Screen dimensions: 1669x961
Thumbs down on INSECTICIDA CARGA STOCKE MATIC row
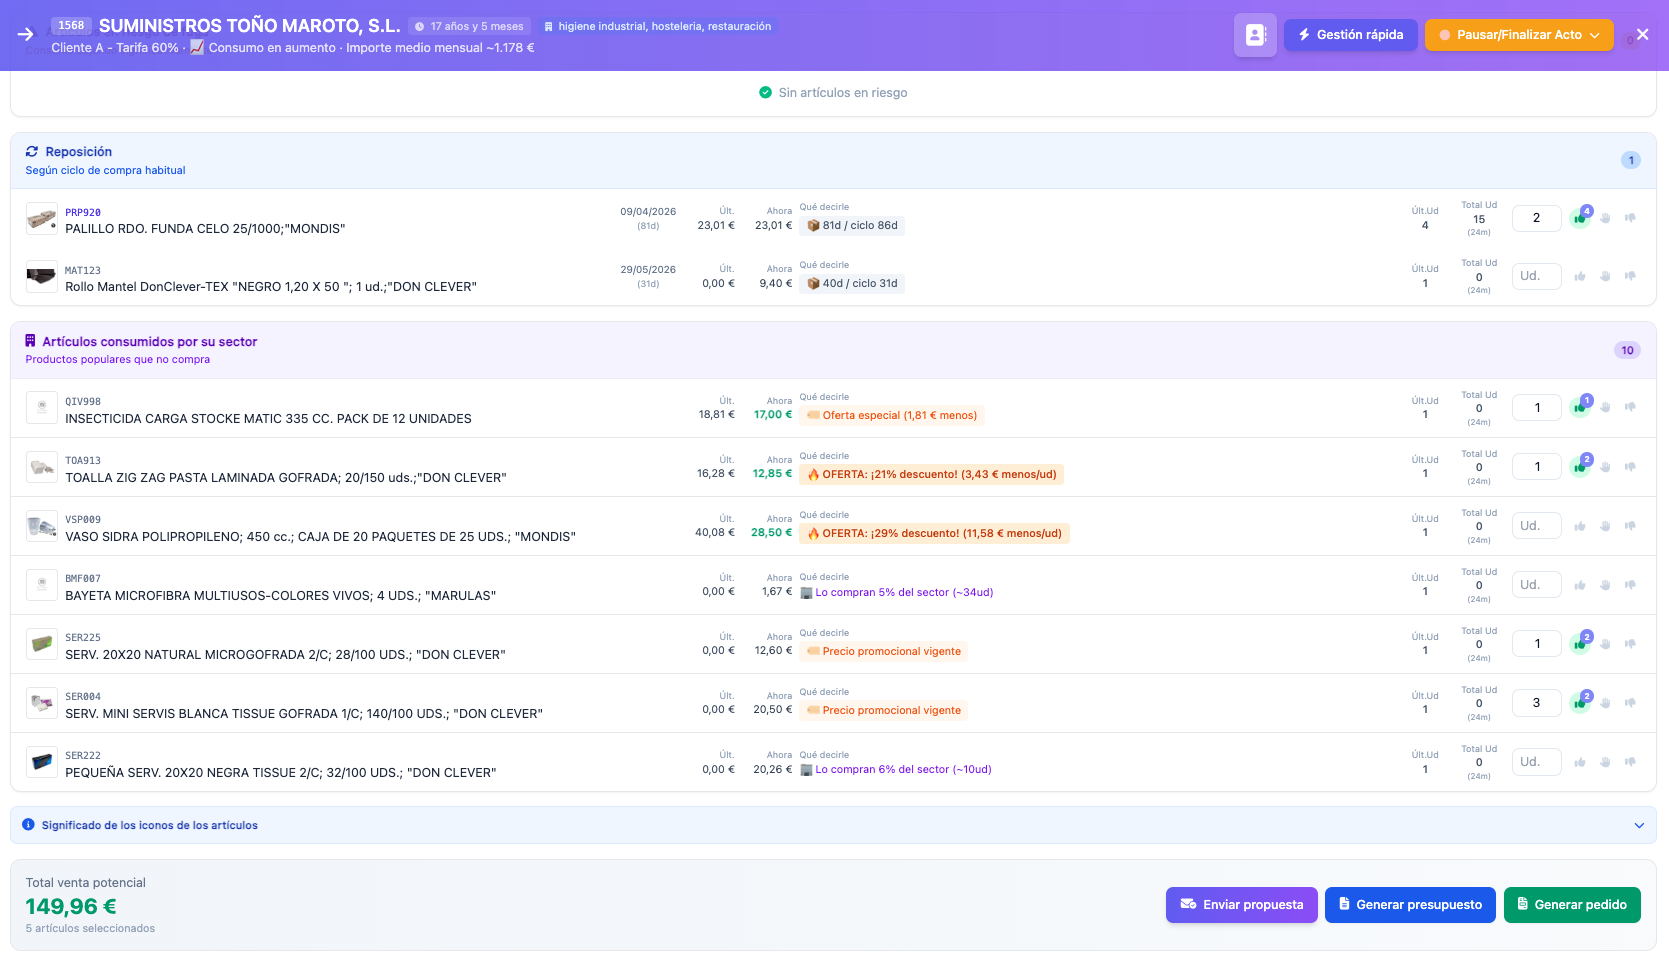(x=1630, y=407)
